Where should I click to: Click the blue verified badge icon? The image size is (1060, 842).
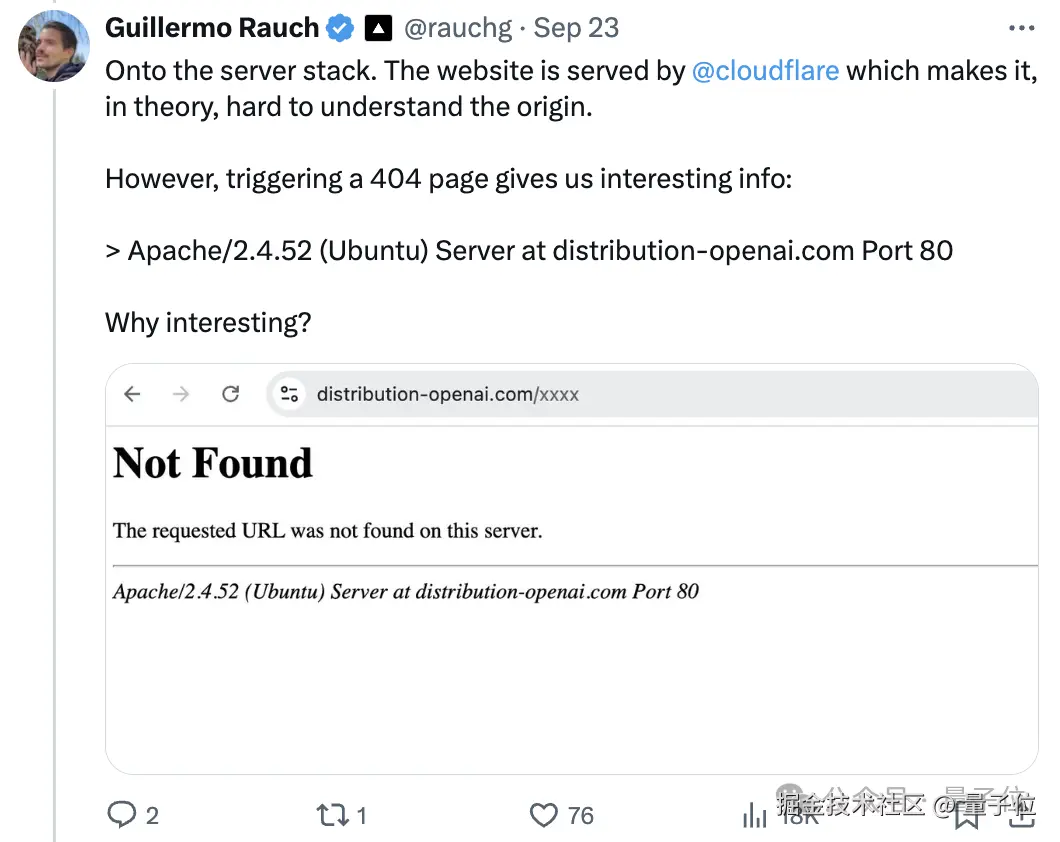point(339,28)
